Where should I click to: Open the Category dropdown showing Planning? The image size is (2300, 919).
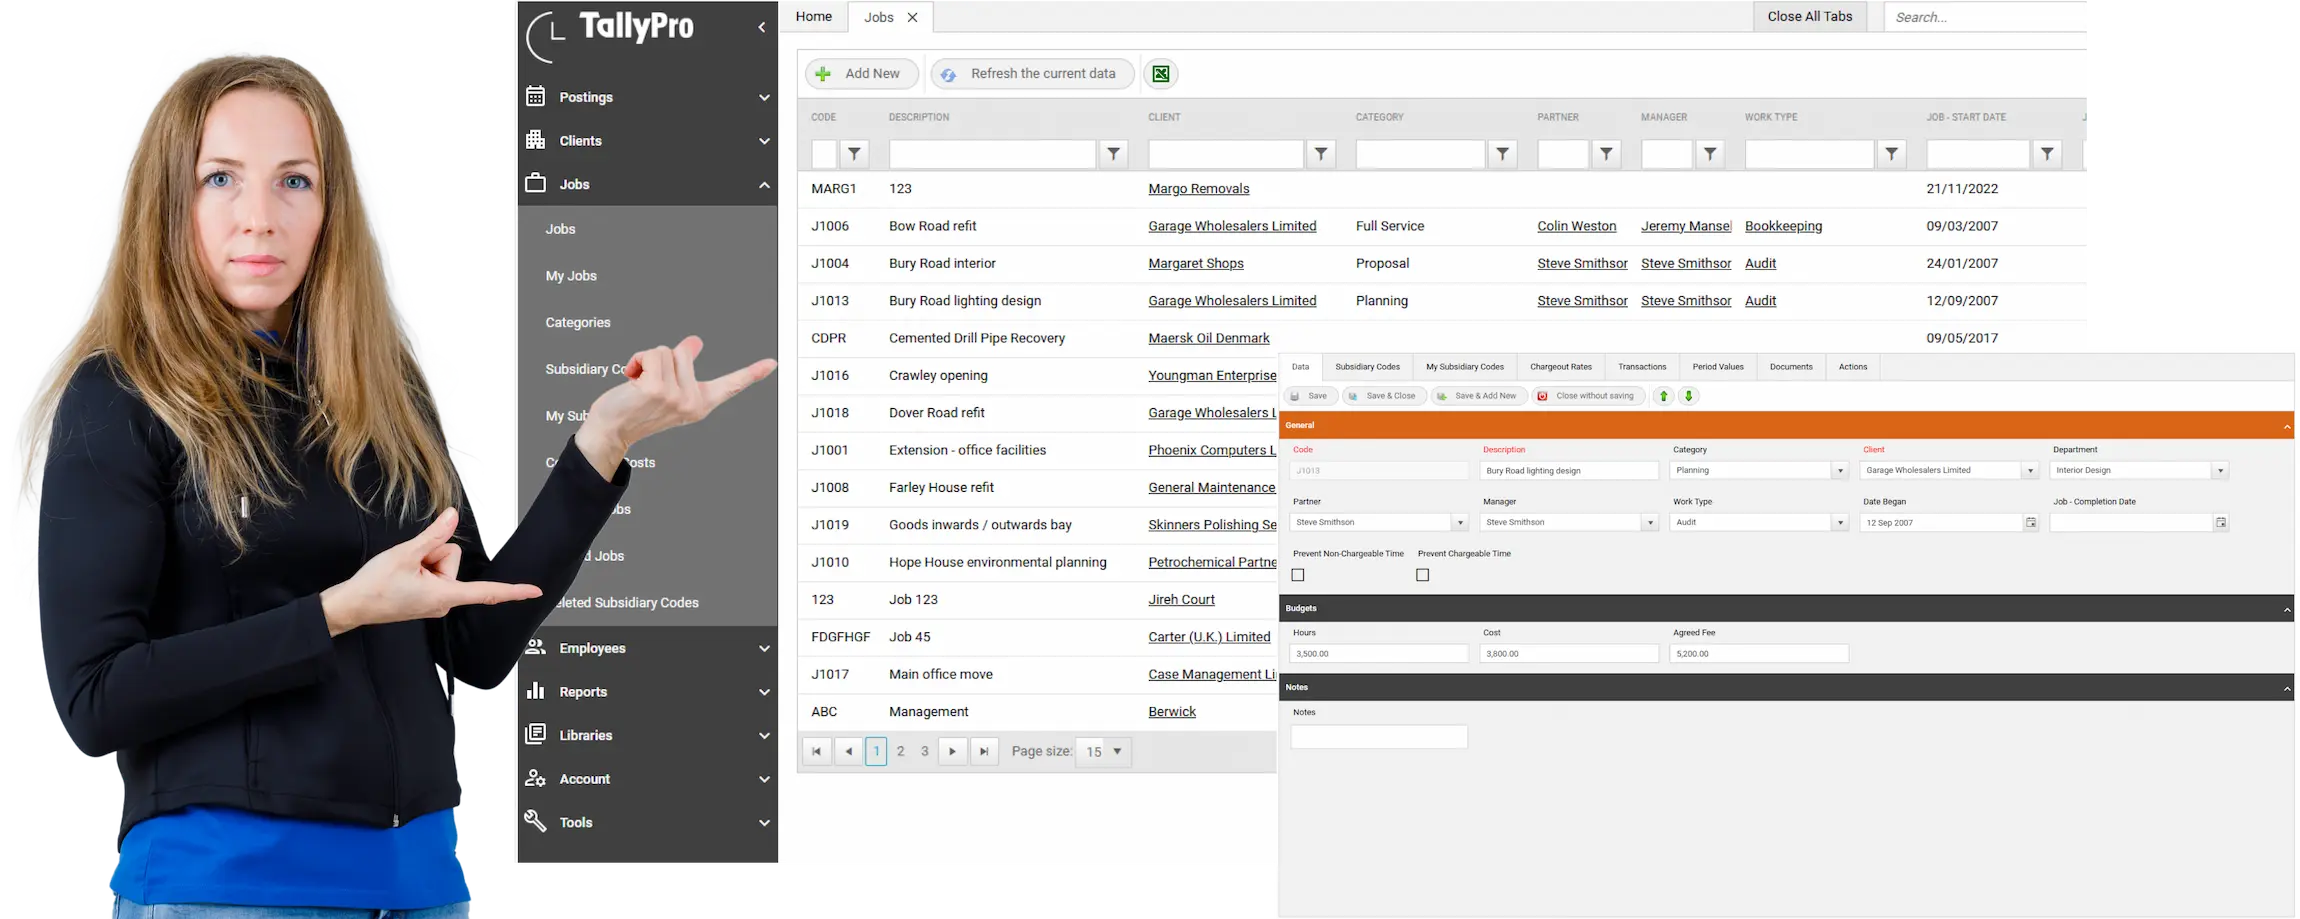(x=1839, y=471)
